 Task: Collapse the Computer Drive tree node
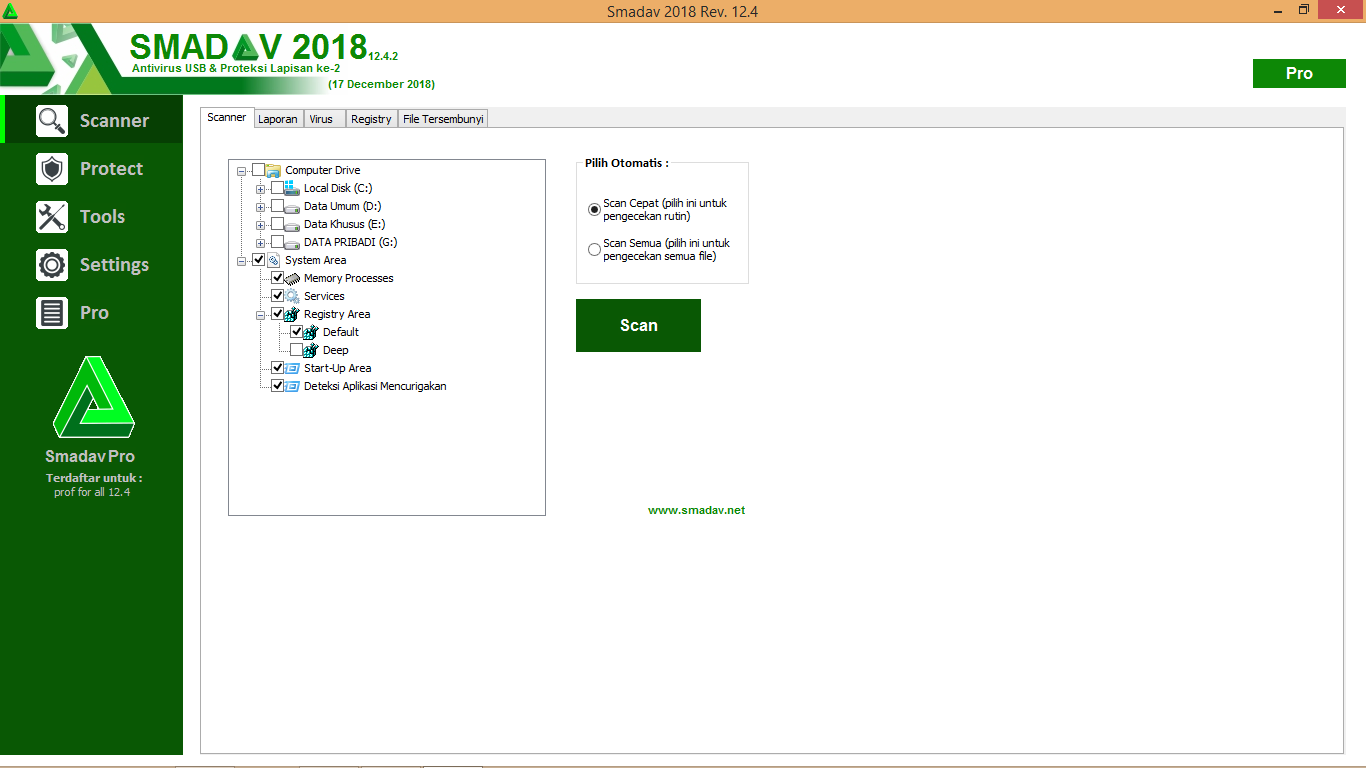click(242, 171)
